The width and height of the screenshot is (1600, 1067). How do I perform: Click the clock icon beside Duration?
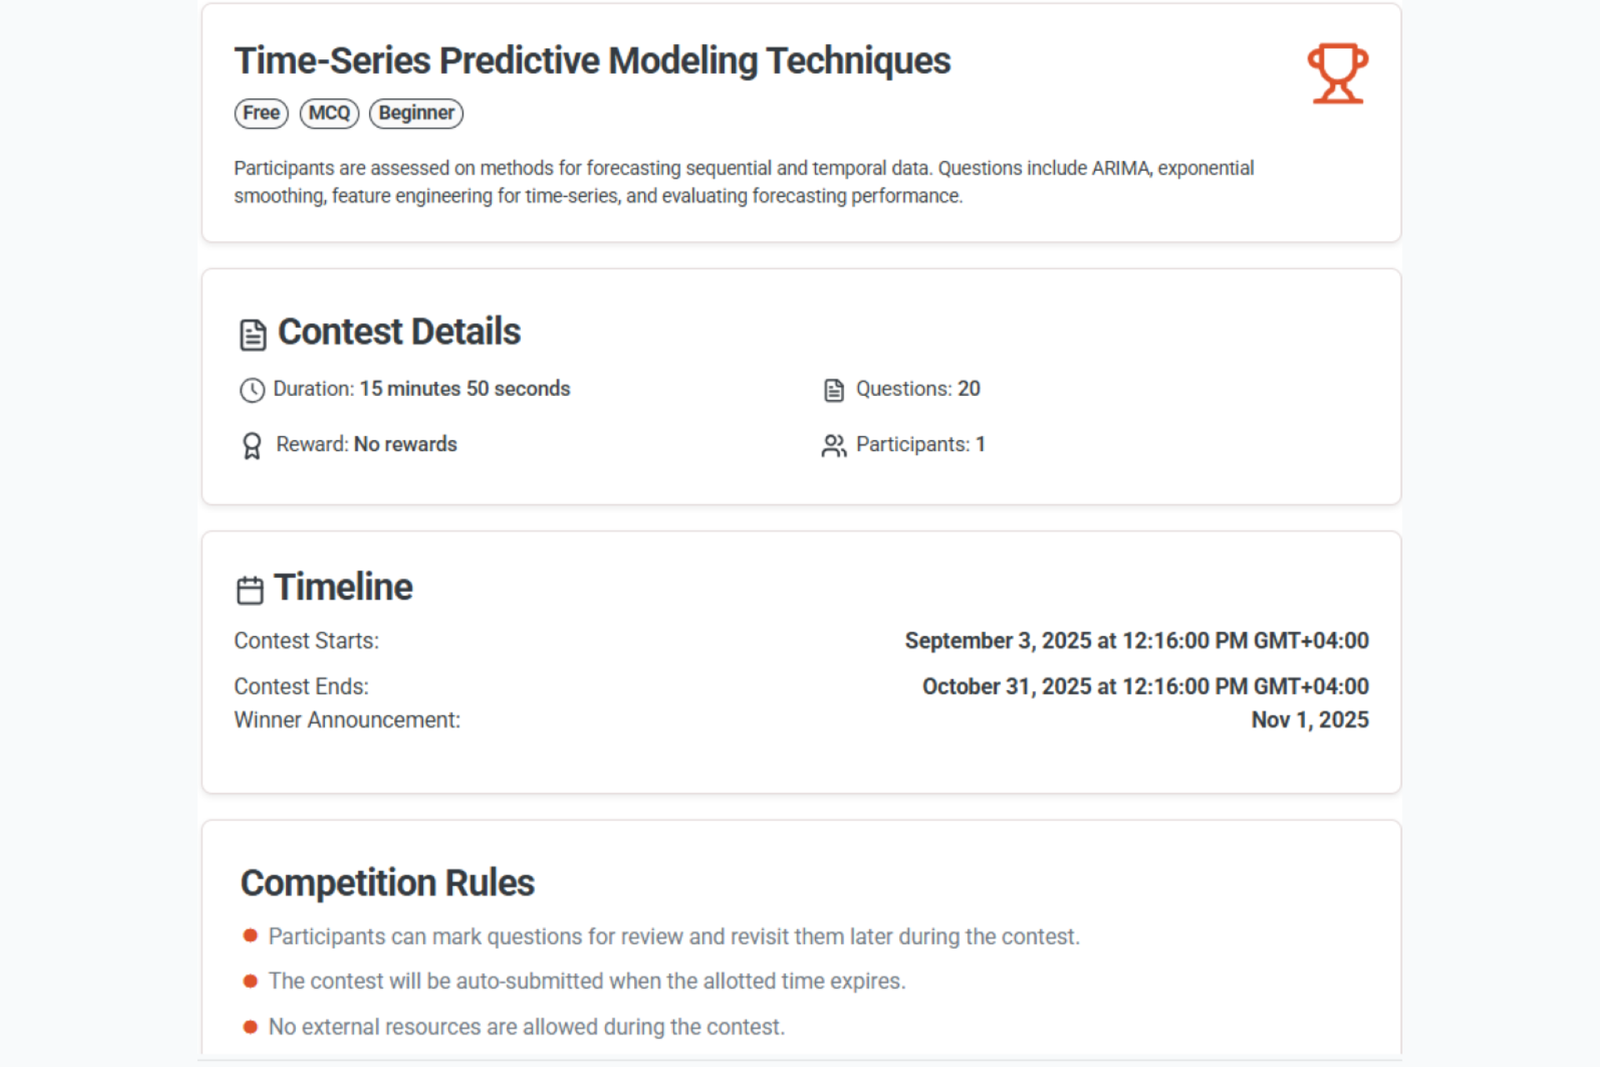(252, 390)
